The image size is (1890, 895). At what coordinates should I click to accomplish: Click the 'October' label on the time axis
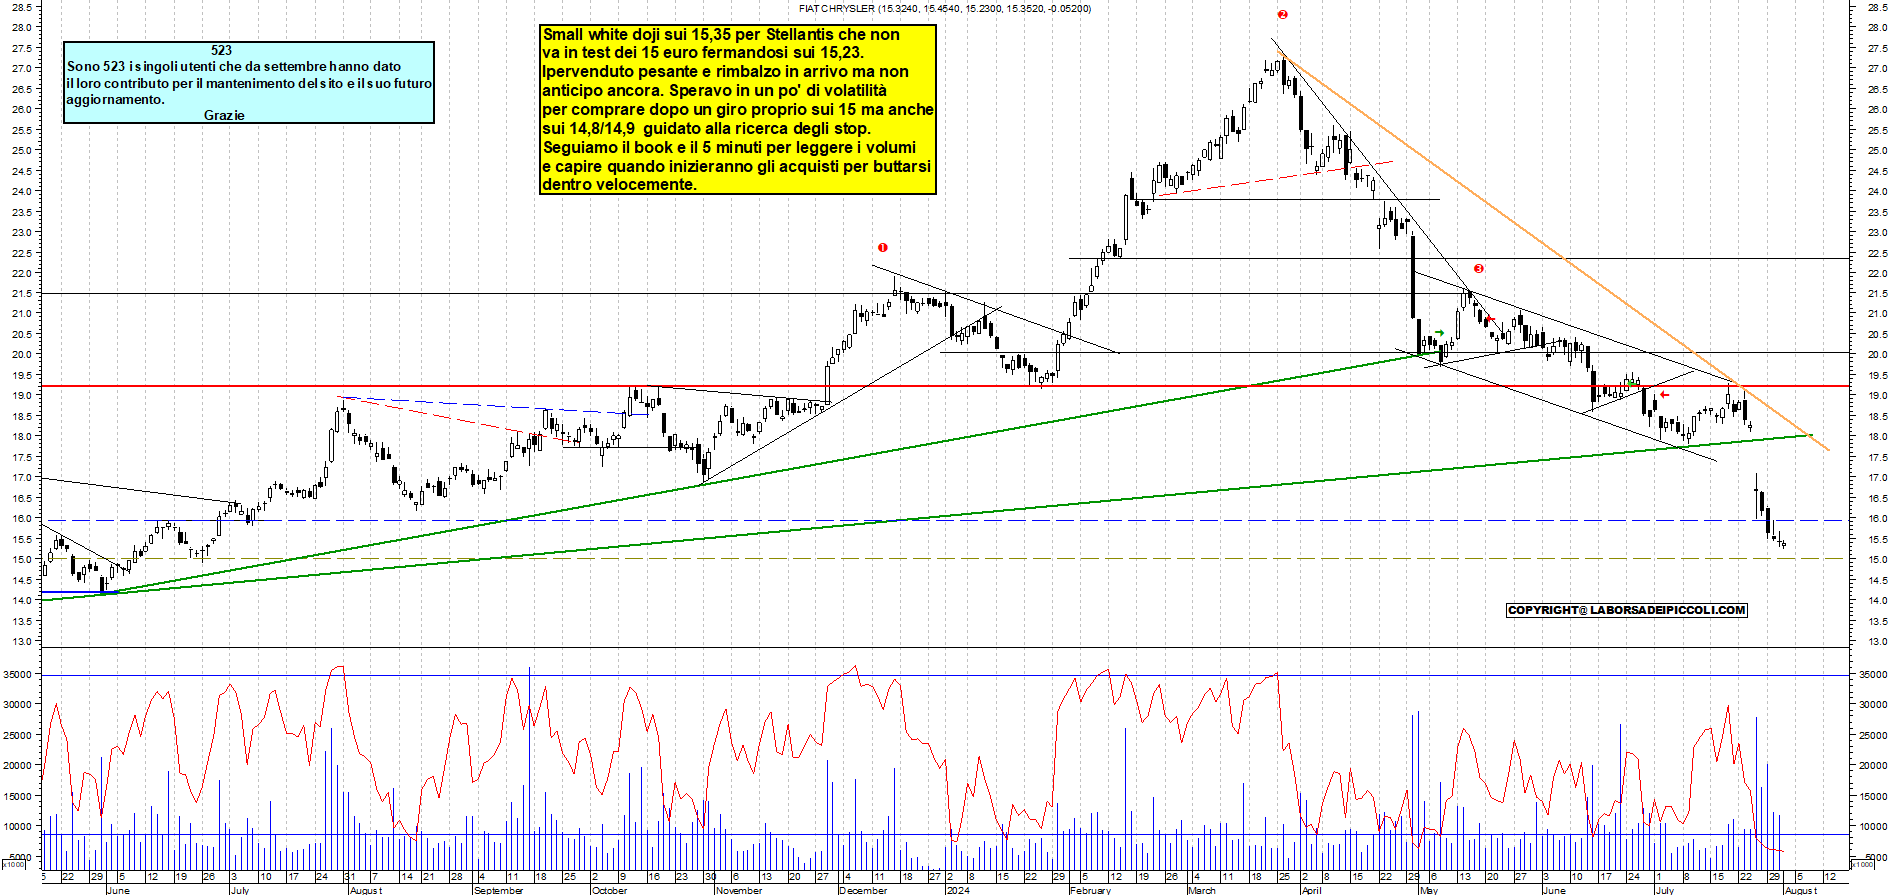tap(609, 890)
